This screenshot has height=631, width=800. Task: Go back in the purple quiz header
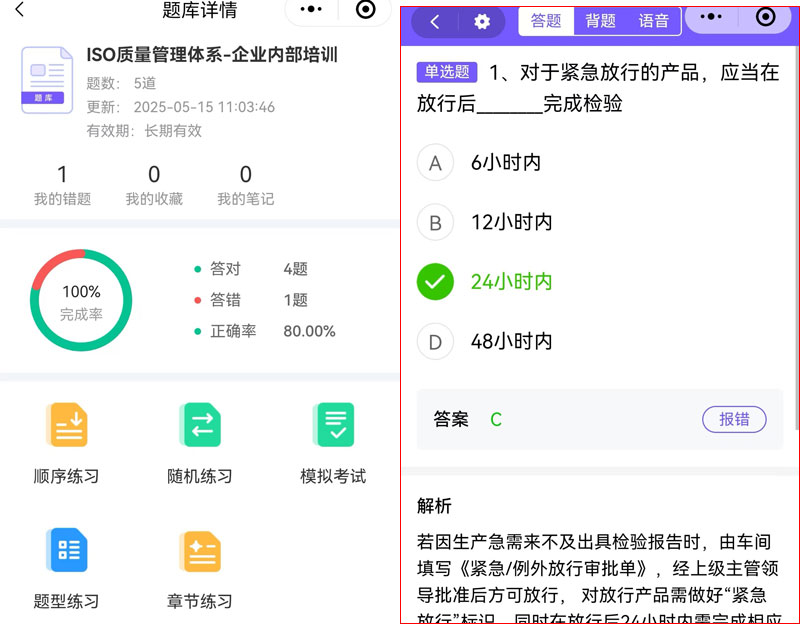[x=435, y=22]
